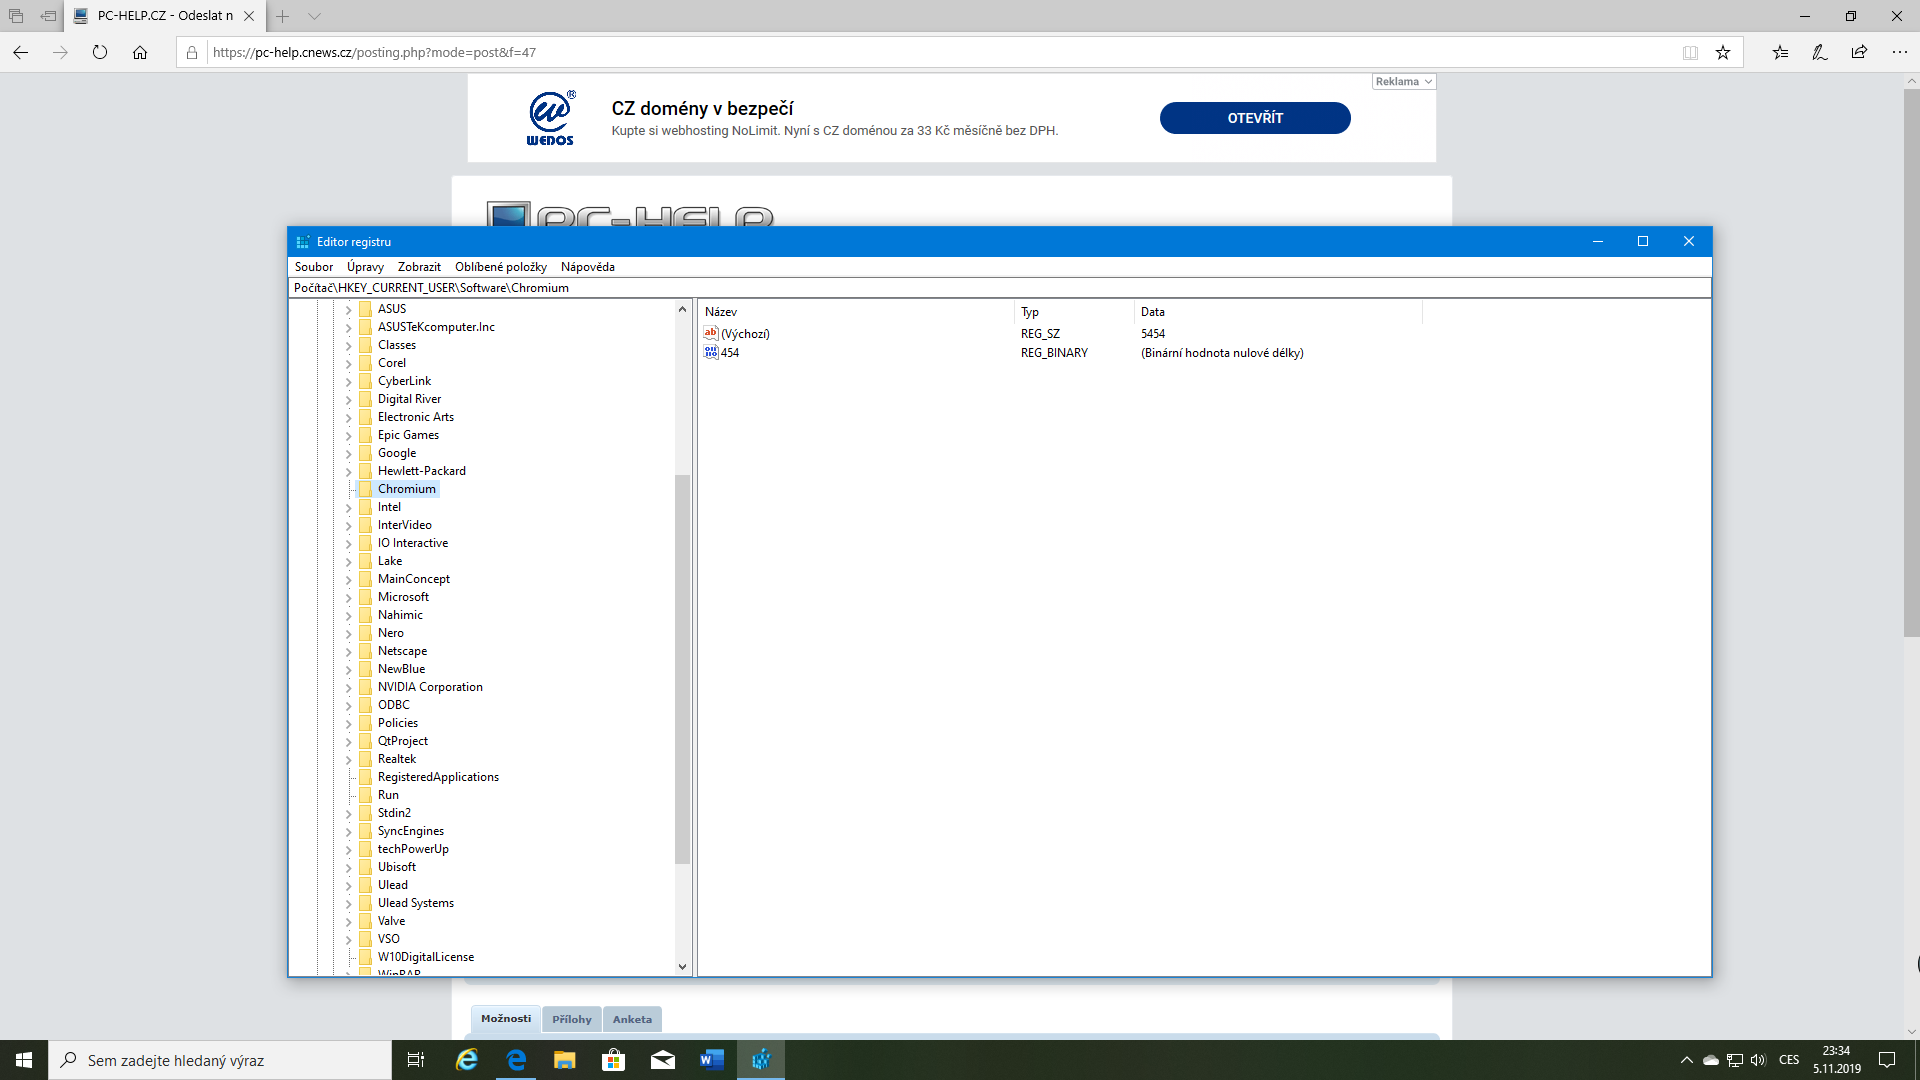Open the Mail app from taskbar
The width and height of the screenshot is (1920, 1080).
[663, 1060]
